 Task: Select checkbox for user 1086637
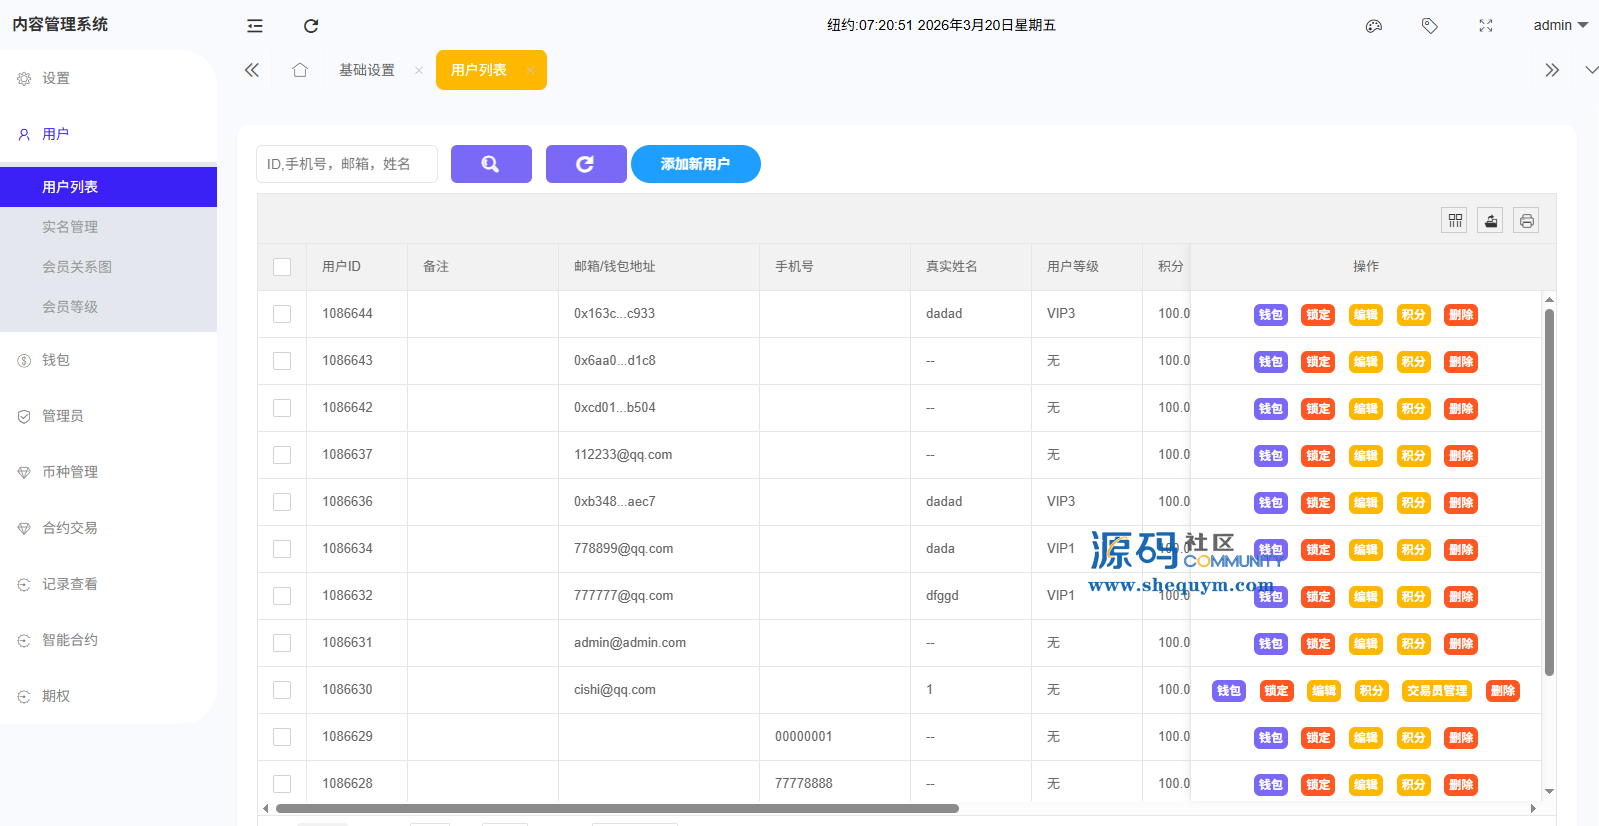pyautogui.click(x=282, y=455)
